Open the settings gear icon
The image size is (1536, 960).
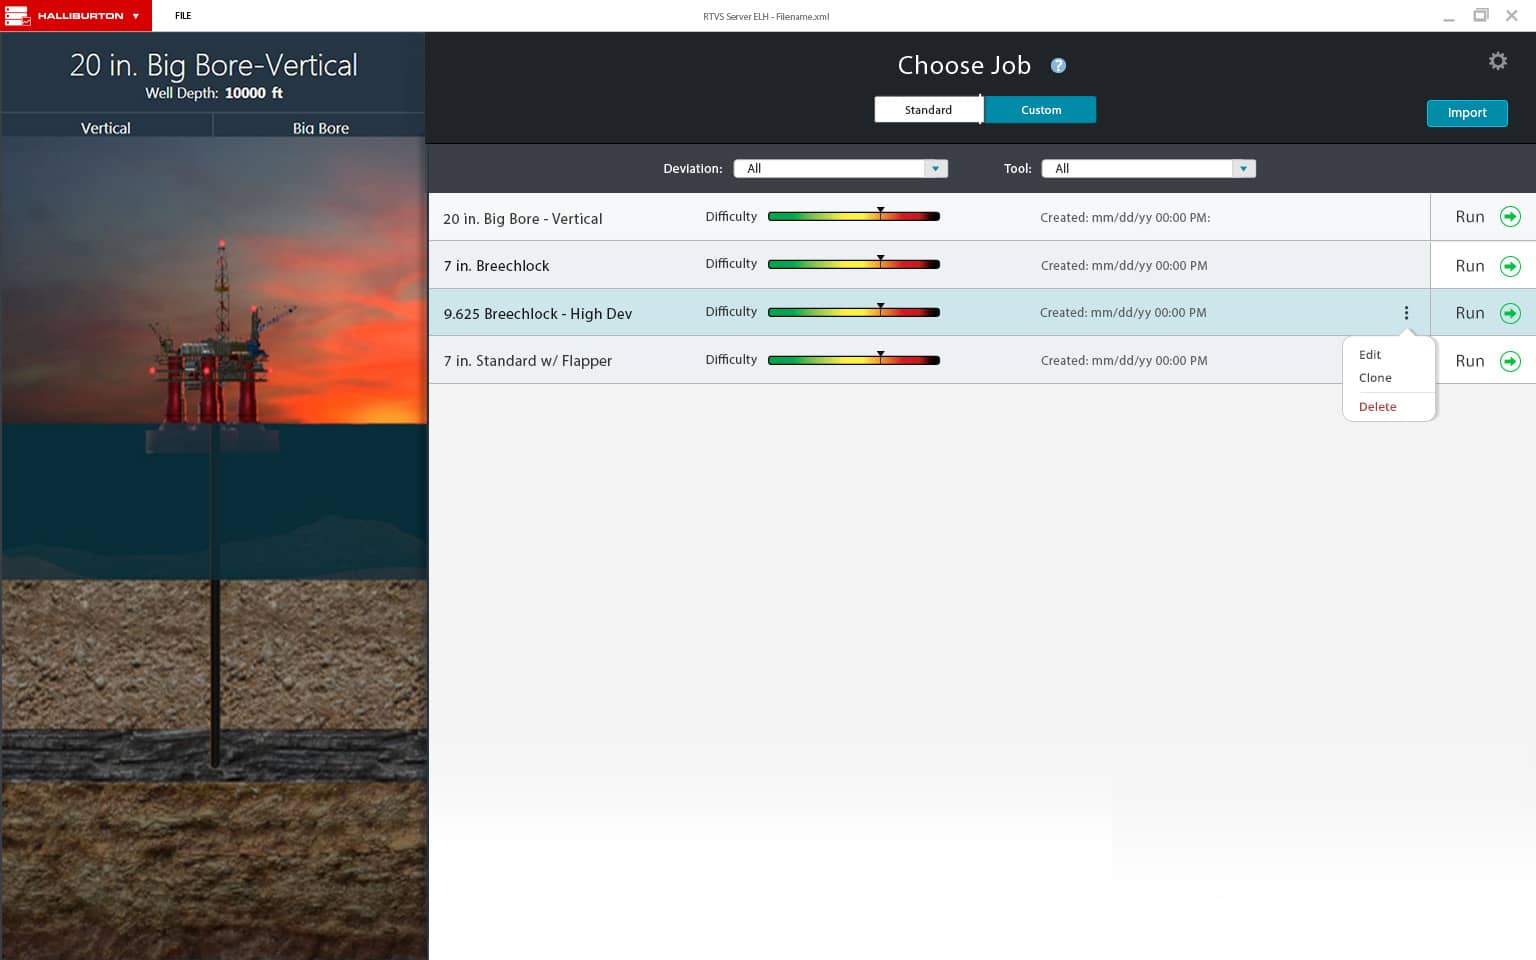(1497, 61)
